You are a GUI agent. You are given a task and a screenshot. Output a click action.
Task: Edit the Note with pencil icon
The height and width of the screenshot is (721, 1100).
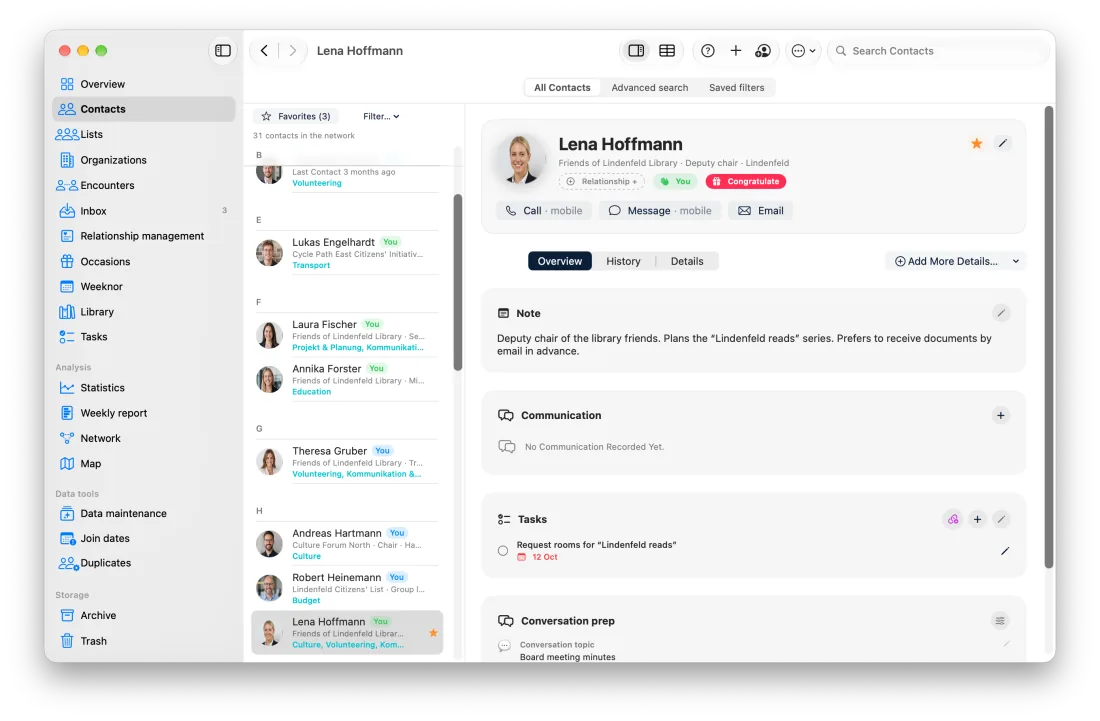(x=1001, y=313)
